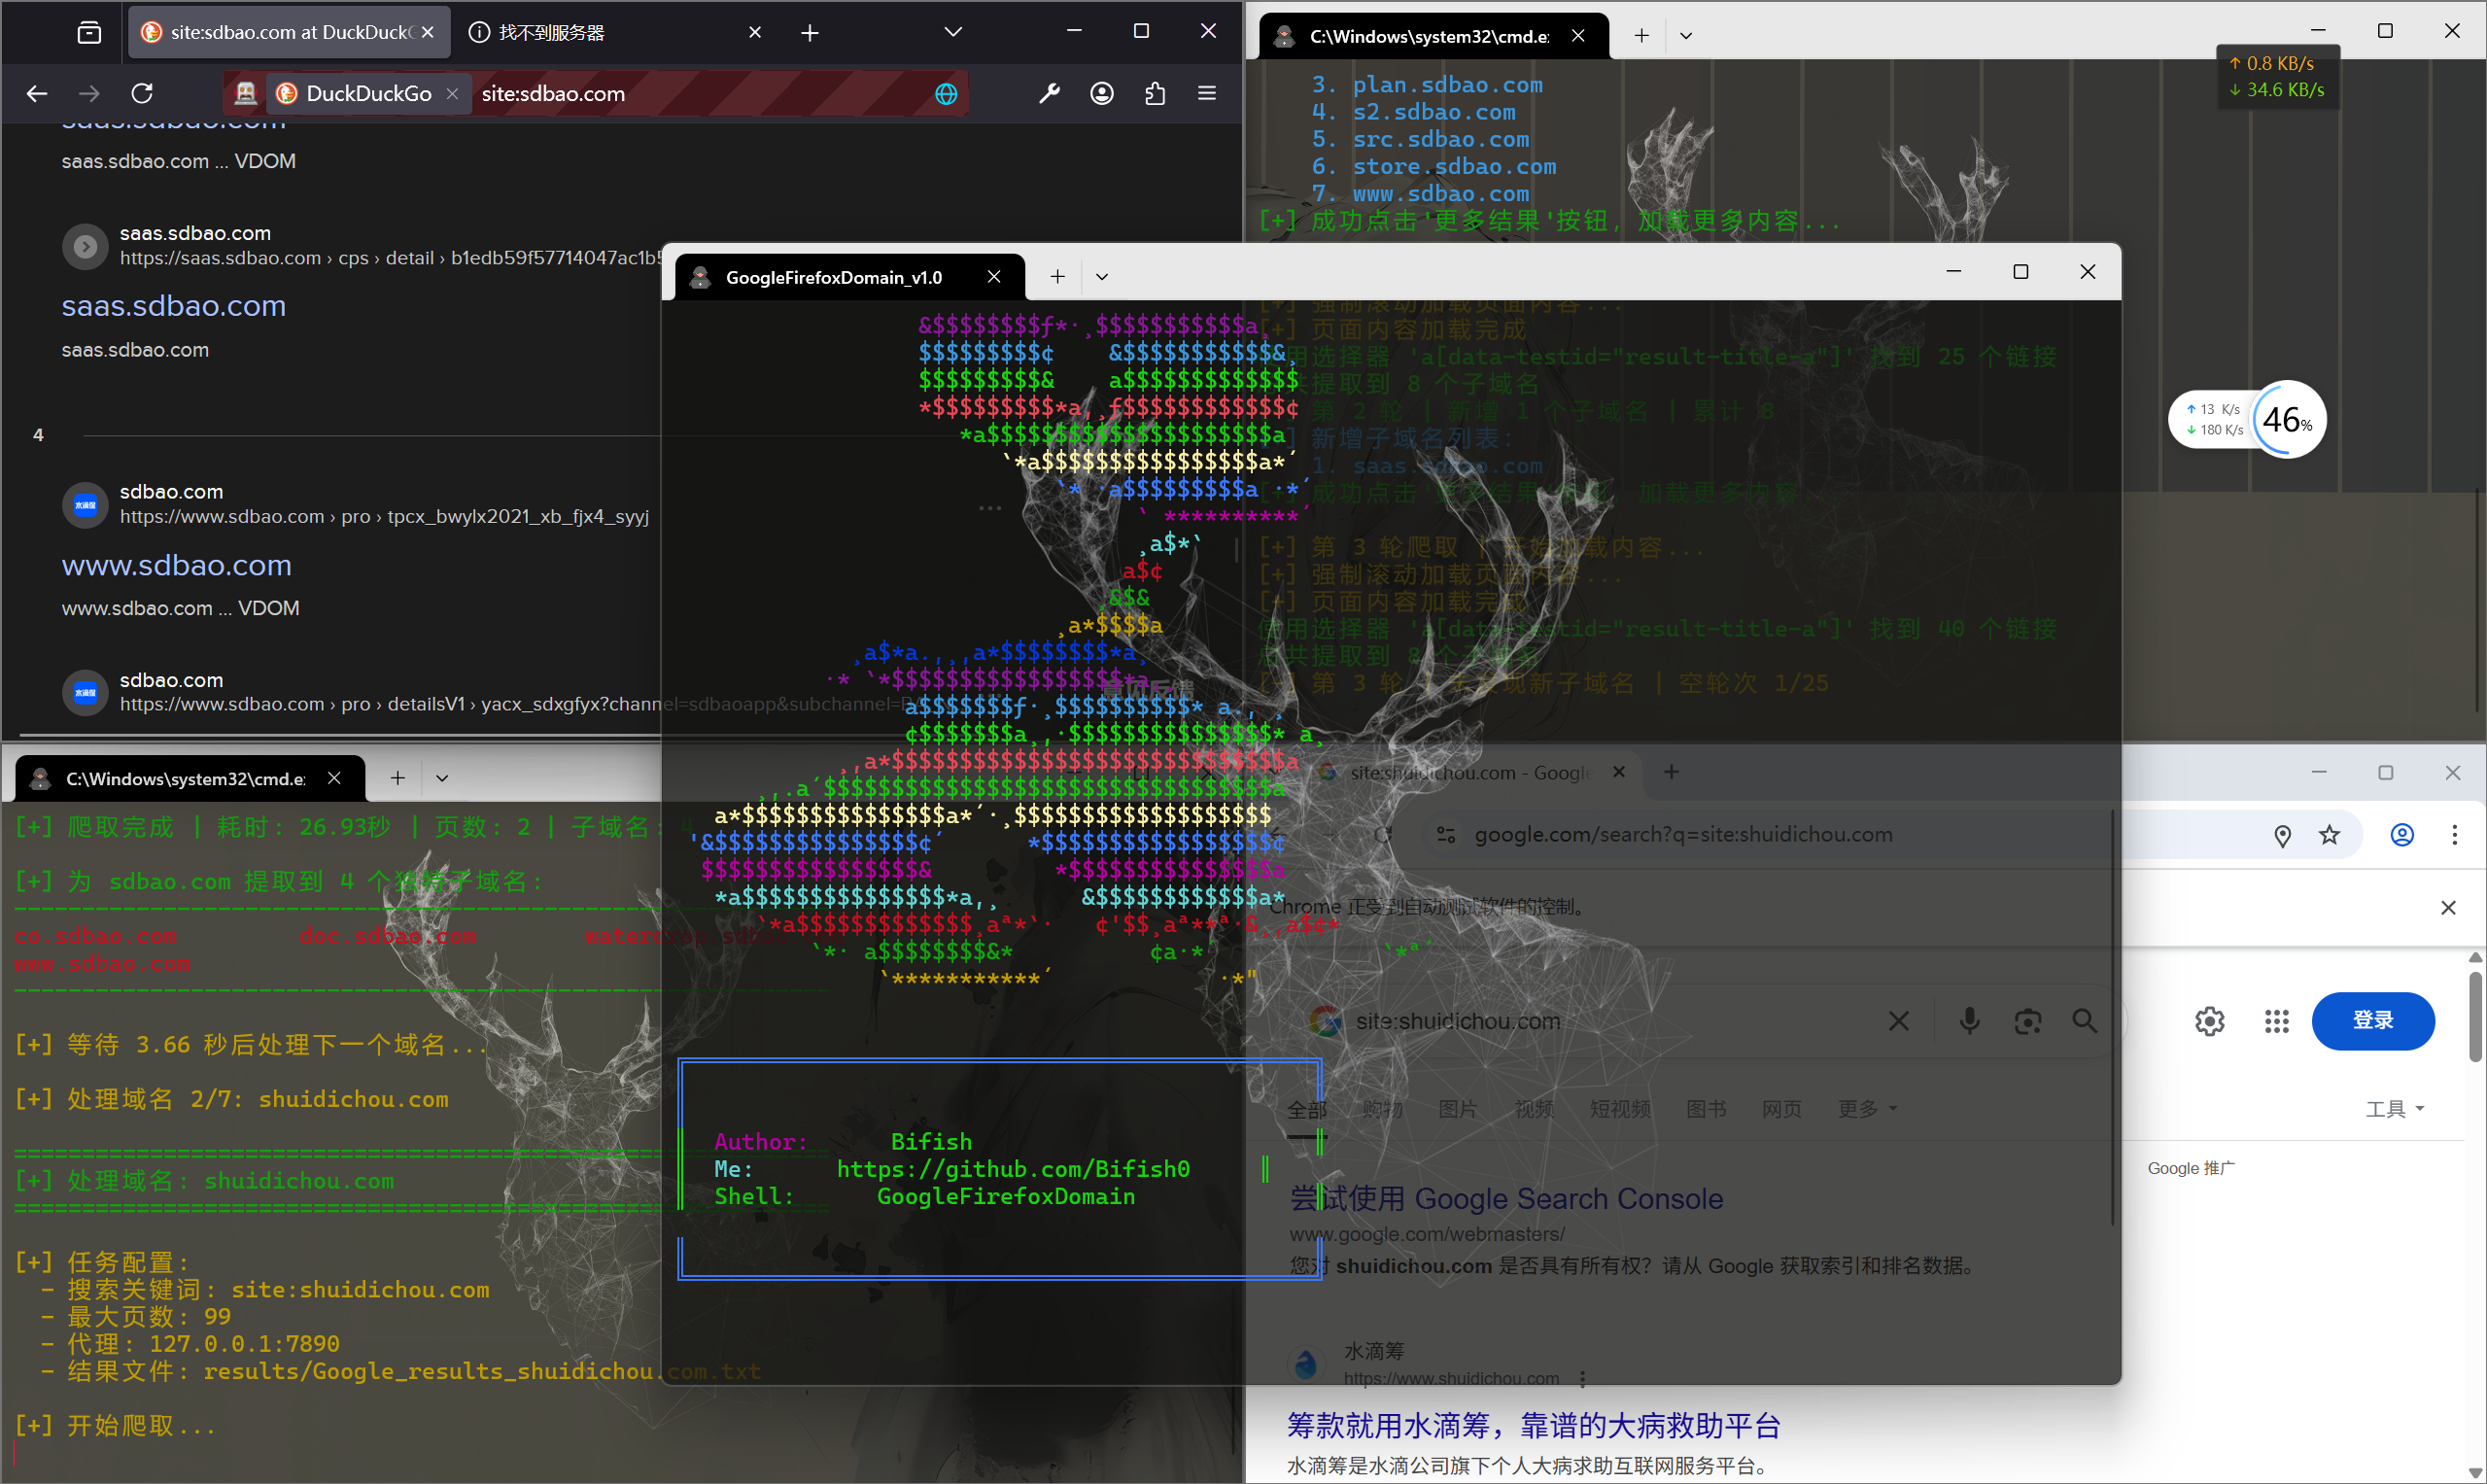Open the Firefox extensions puzzle icon

[x=1155, y=93]
